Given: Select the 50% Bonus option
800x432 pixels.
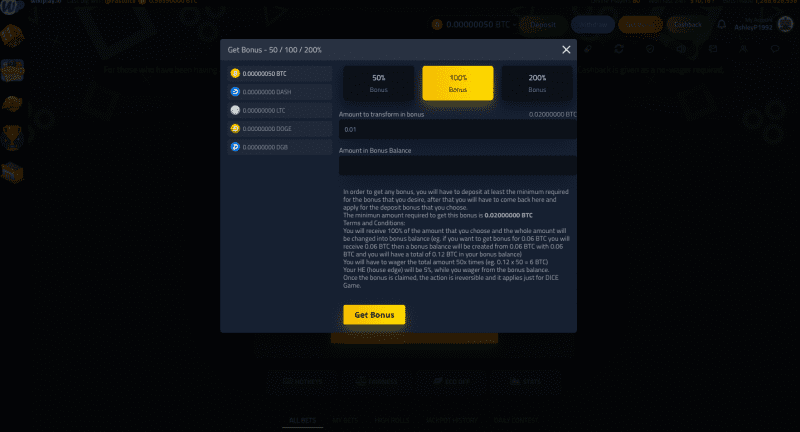Looking at the screenshot, I should coord(379,83).
